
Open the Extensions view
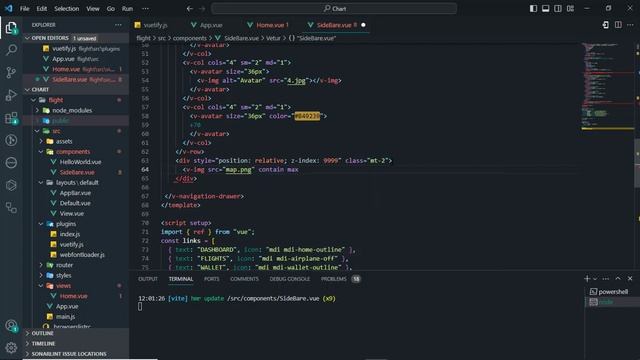click(x=11, y=118)
